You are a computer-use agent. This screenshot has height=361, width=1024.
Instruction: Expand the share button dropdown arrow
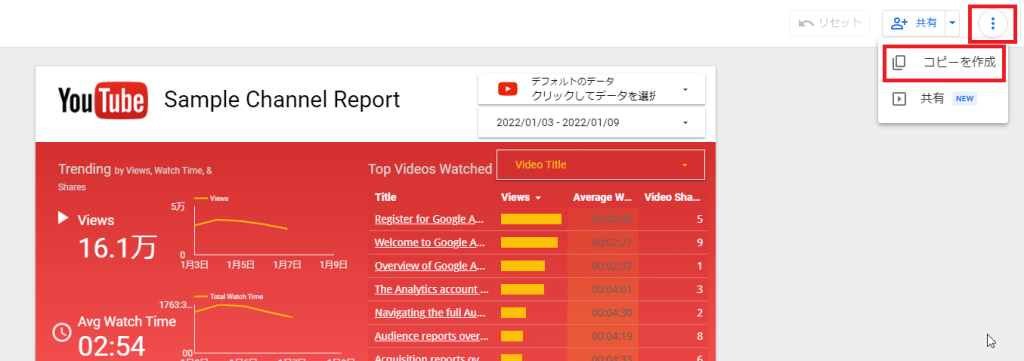coord(952,23)
